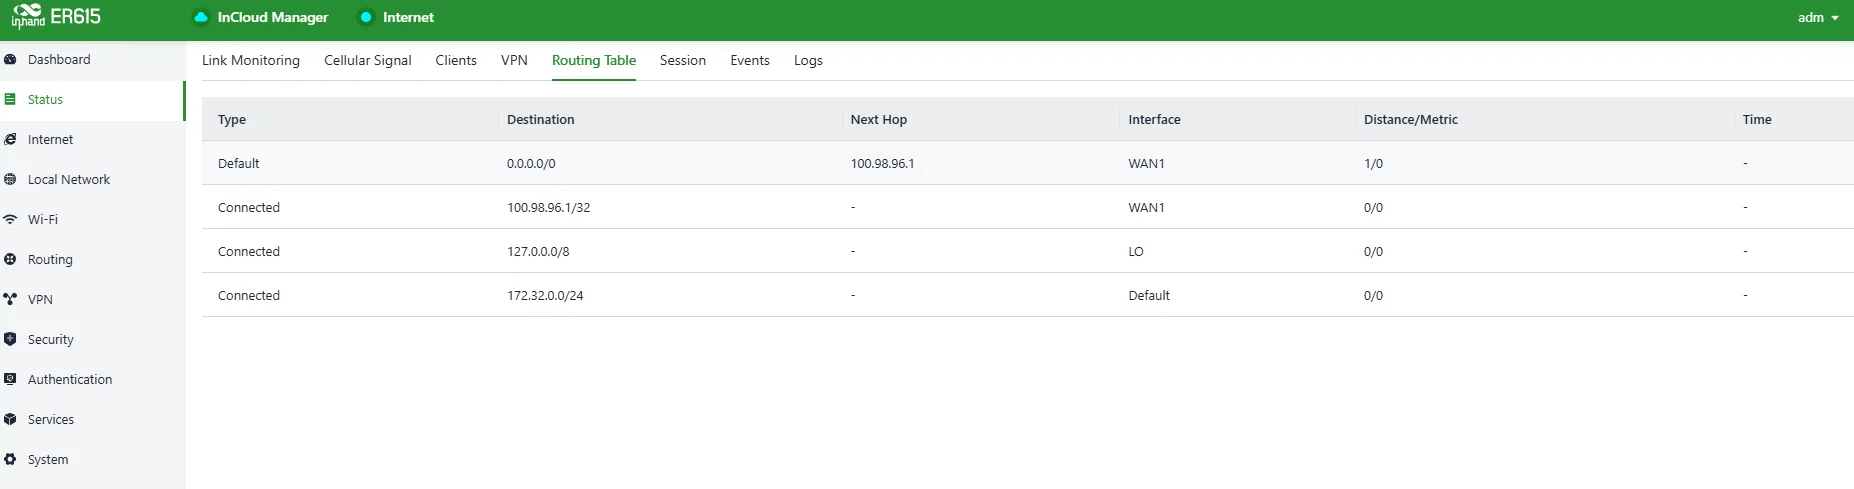The image size is (1854, 489).
Task: Switch to the VPN status tab
Action: coord(514,60)
